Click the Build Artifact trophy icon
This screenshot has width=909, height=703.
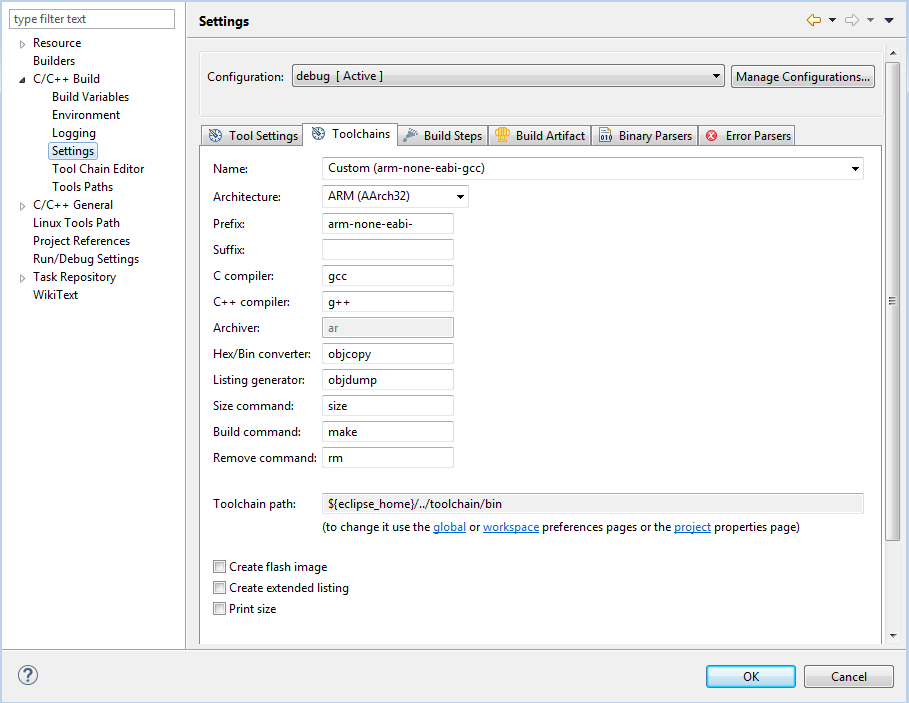(502, 136)
